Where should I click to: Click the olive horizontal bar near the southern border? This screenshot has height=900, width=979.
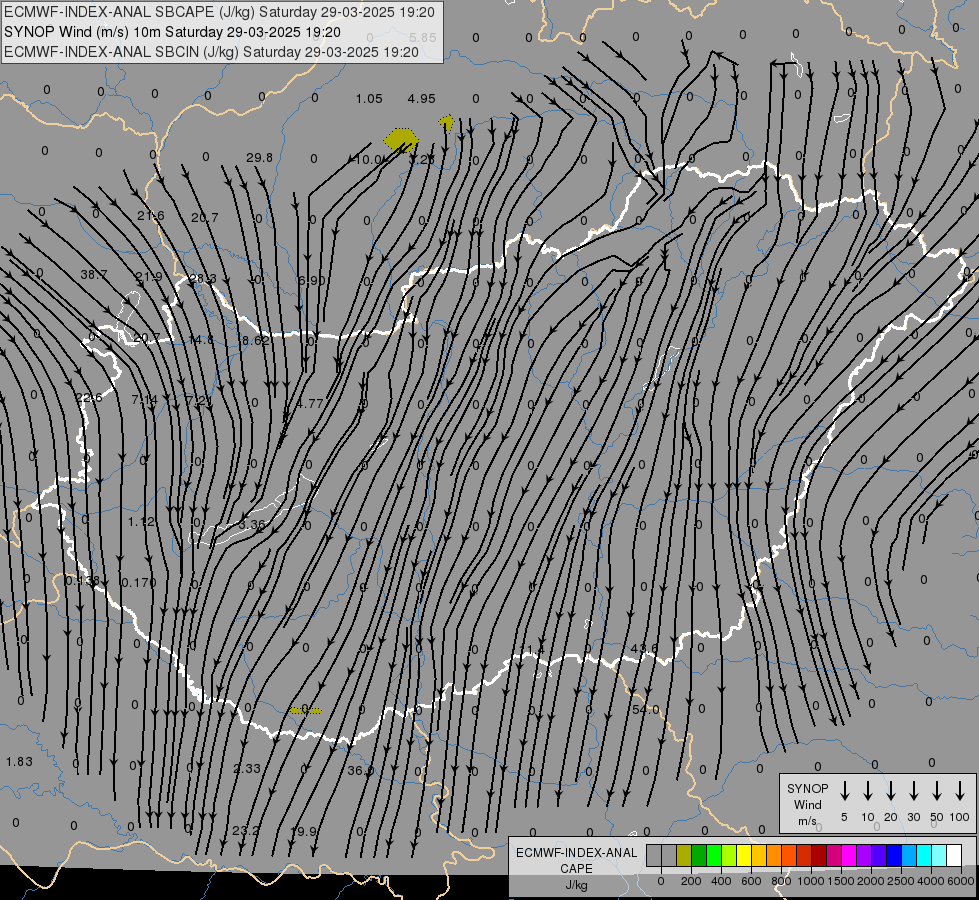[x=305, y=711]
